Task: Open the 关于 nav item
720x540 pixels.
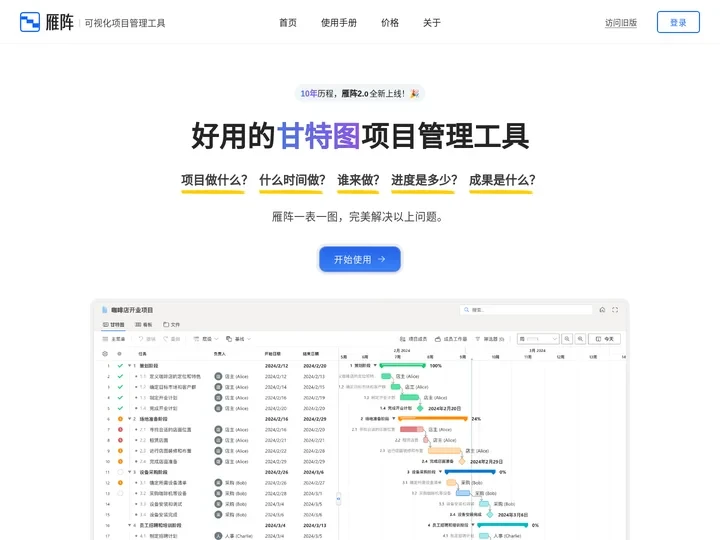Action: click(x=432, y=22)
